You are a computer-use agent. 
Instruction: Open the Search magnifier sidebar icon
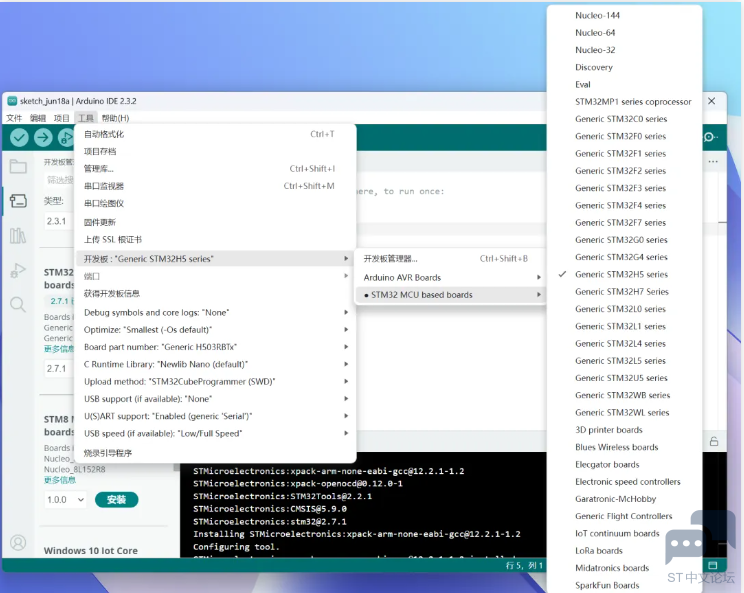coord(18,305)
